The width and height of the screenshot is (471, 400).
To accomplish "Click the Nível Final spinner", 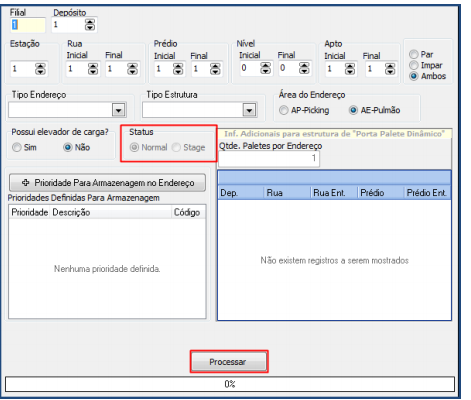I will pyautogui.click(x=304, y=68).
